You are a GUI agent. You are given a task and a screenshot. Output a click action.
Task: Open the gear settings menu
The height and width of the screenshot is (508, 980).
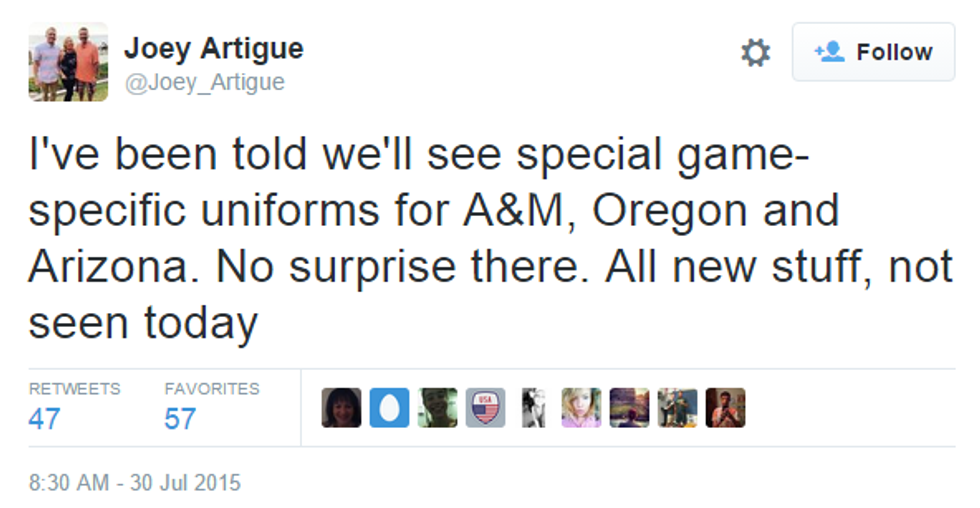pyautogui.click(x=755, y=52)
